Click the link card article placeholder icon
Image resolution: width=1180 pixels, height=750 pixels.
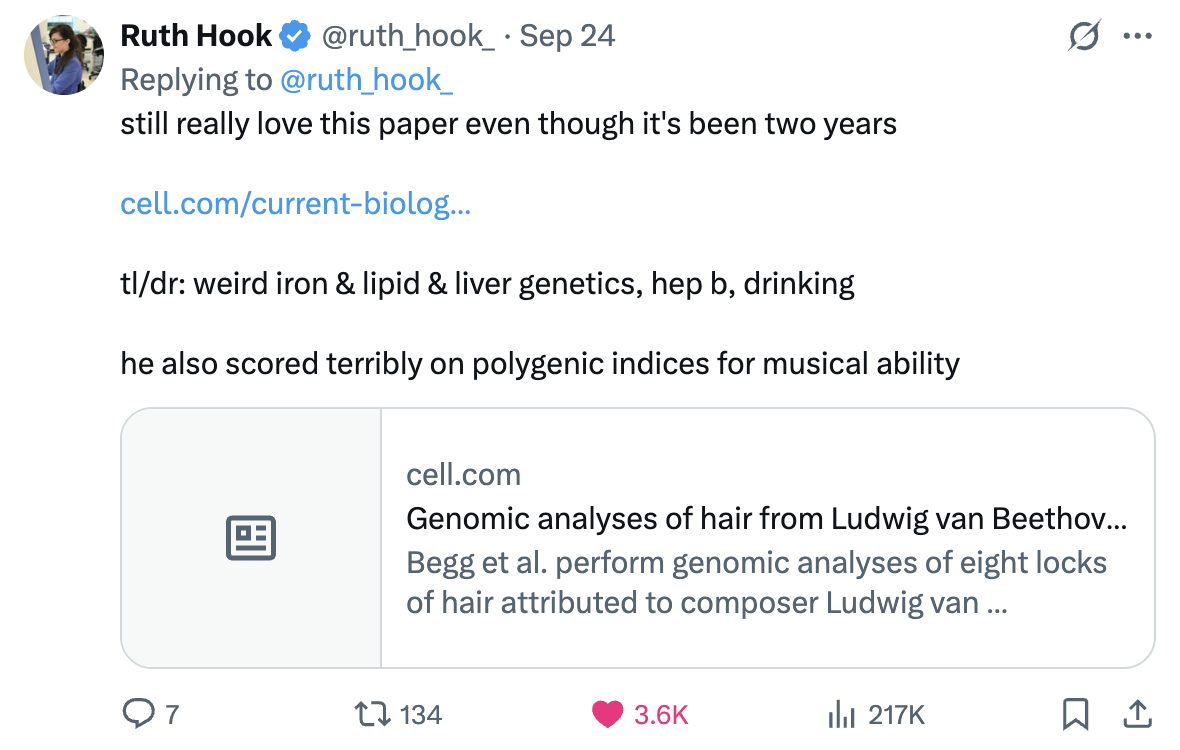pyautogui.click(x=251, y=538)
